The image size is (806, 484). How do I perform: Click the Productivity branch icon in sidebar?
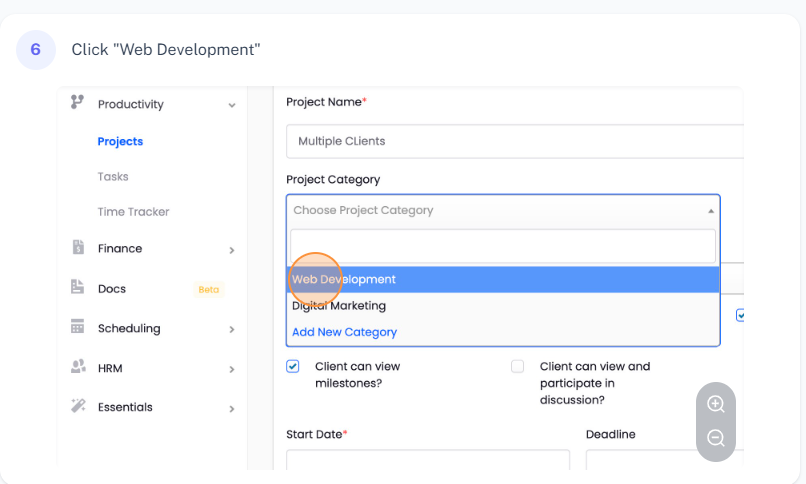pyautogui.click(x=77, y=103)
